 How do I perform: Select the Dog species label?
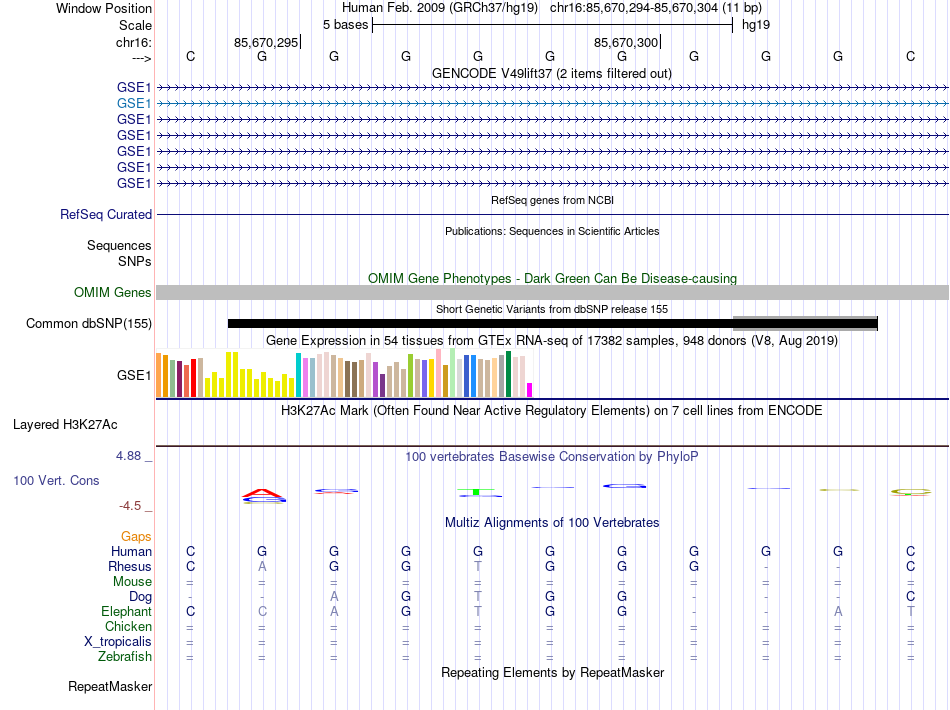click(141, 597)
